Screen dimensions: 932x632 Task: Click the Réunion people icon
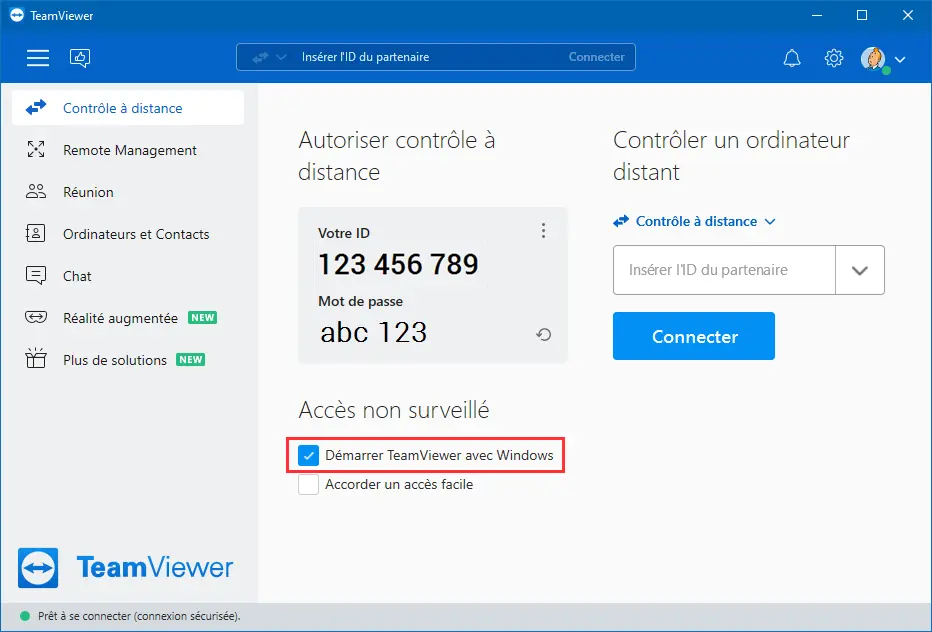[x=36, y=191]
